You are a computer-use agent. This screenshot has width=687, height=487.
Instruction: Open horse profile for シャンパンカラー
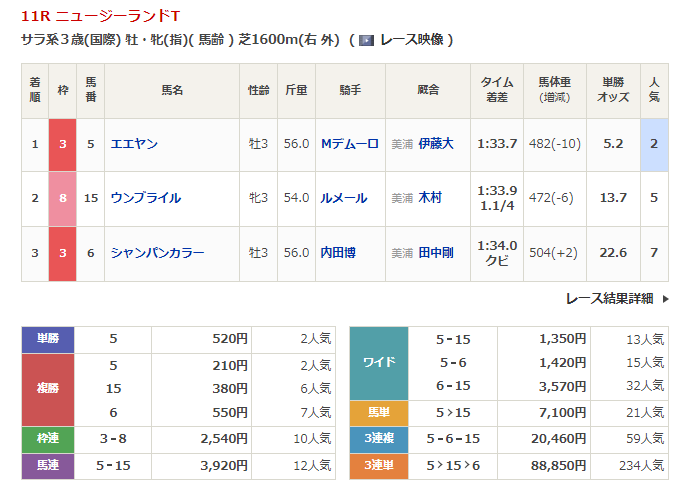tap(157, 253)
